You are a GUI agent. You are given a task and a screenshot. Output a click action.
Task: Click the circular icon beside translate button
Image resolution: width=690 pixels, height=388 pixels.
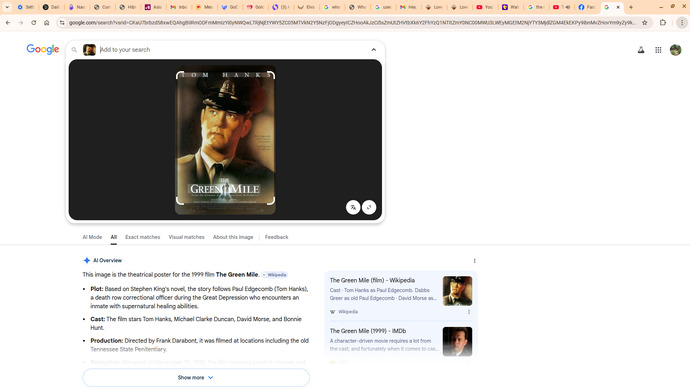pos(369,207)
